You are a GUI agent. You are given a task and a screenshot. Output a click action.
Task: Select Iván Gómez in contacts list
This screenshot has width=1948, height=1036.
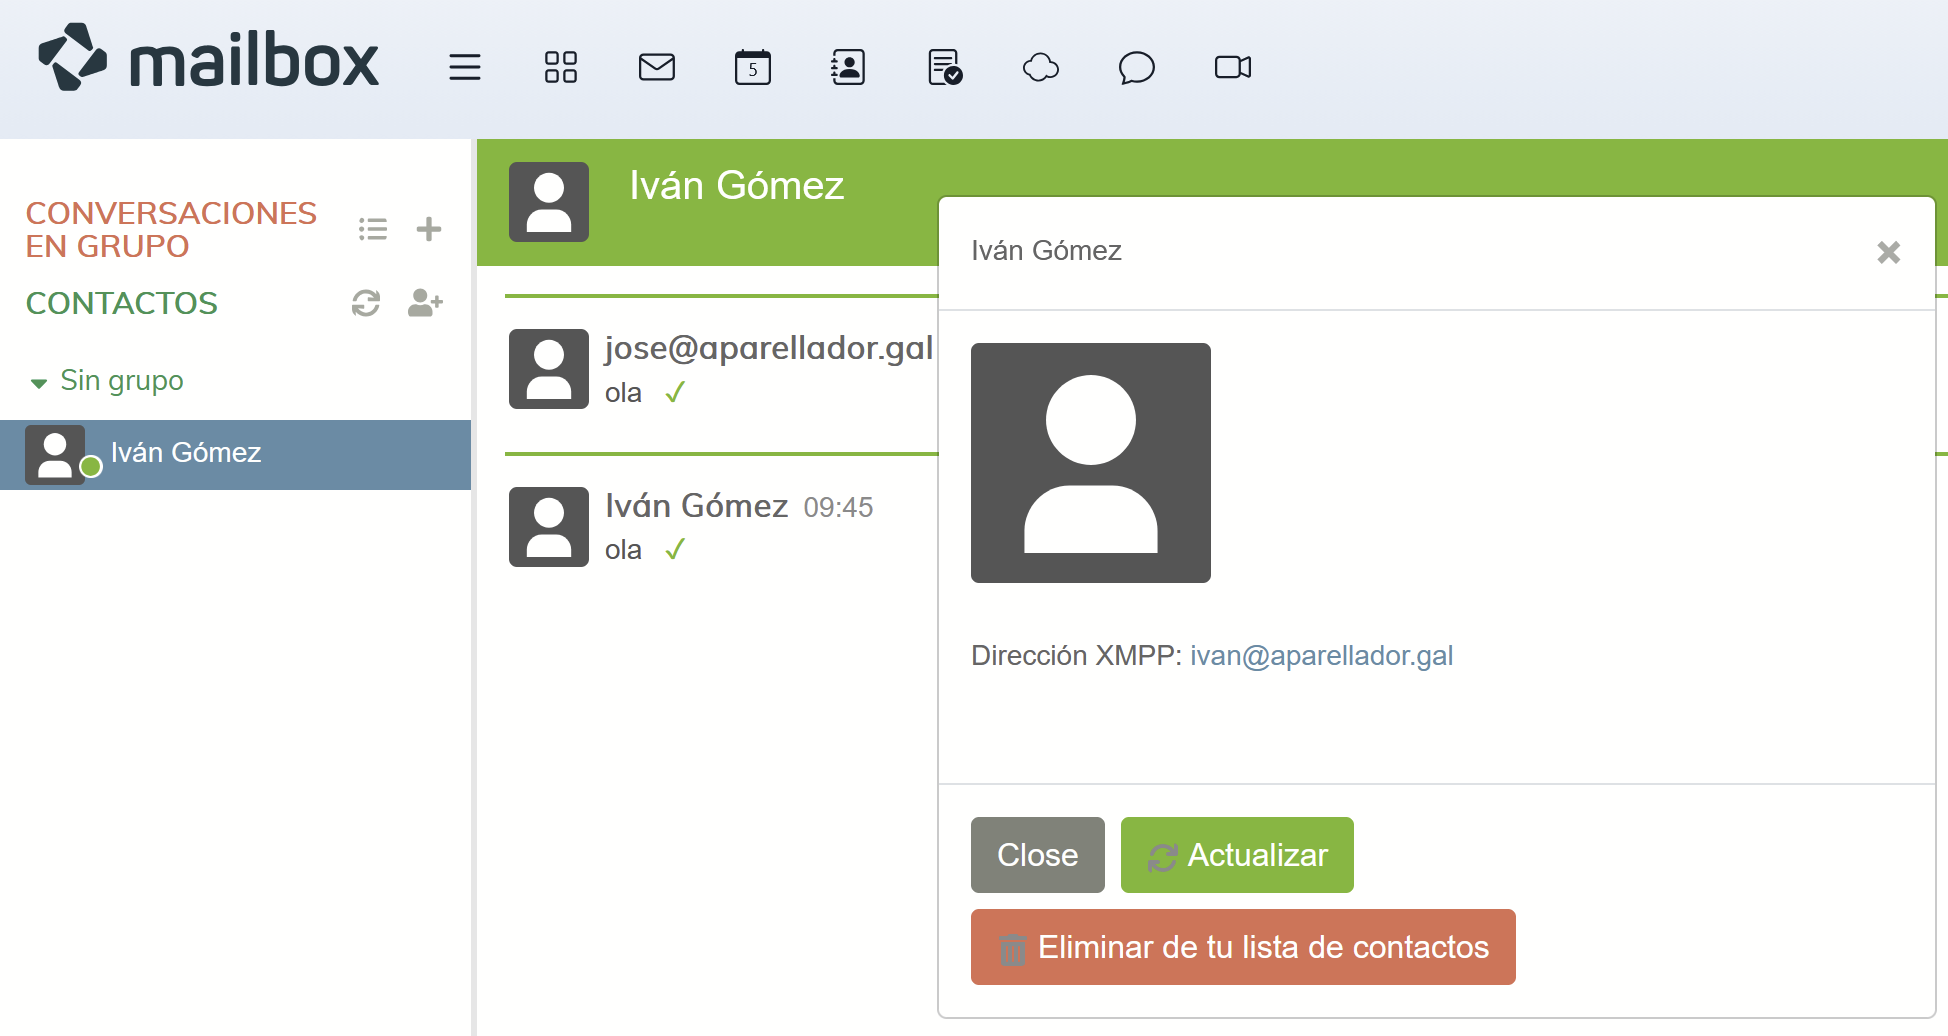pos(186,453)
